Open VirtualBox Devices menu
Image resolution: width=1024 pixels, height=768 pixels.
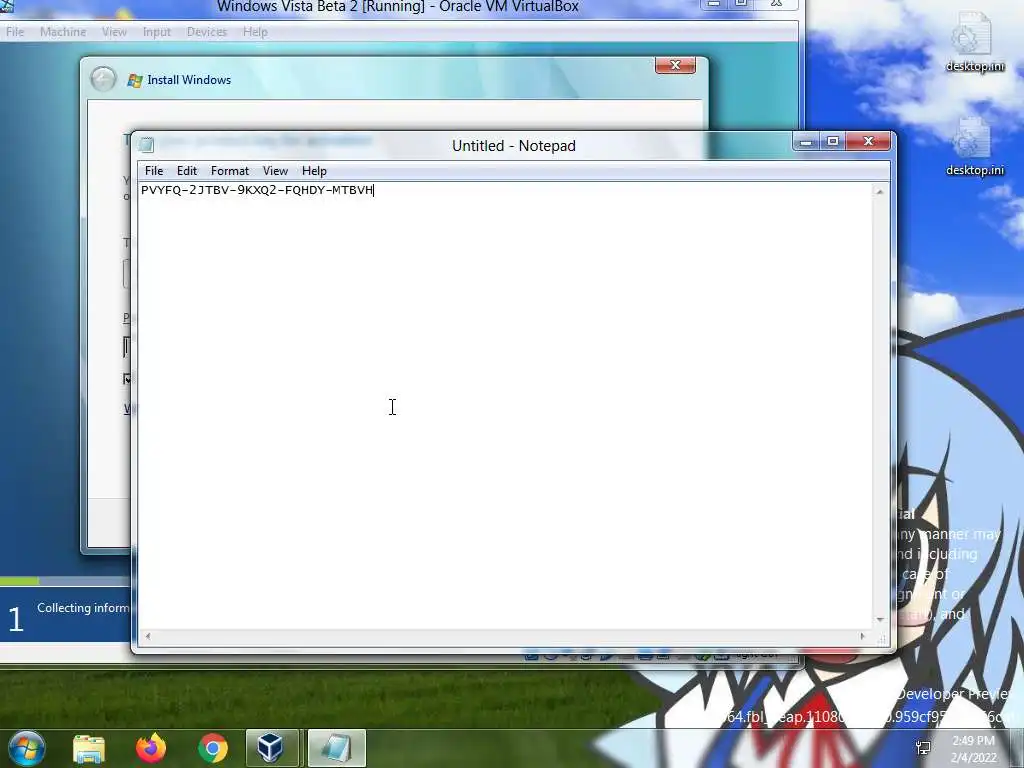(207, 31)
